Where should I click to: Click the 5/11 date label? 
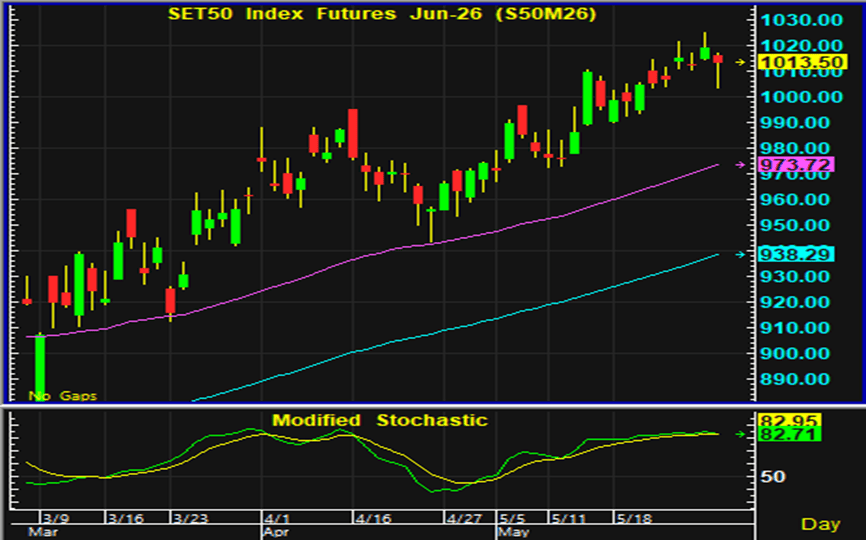[x=568, y=518]
